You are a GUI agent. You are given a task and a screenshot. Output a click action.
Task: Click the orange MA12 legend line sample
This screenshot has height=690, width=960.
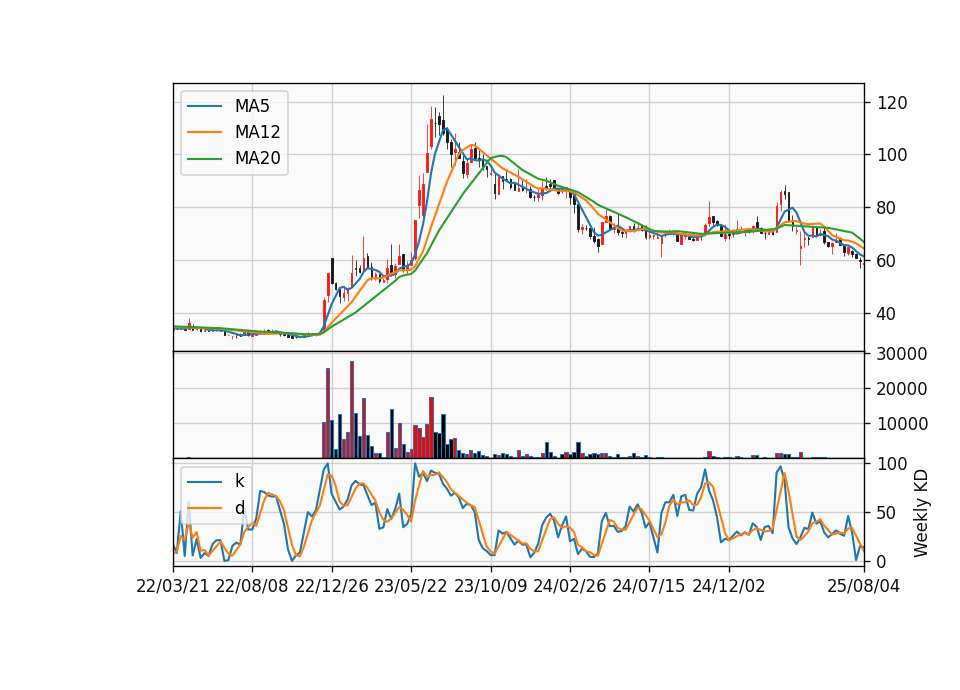point(204,132)
